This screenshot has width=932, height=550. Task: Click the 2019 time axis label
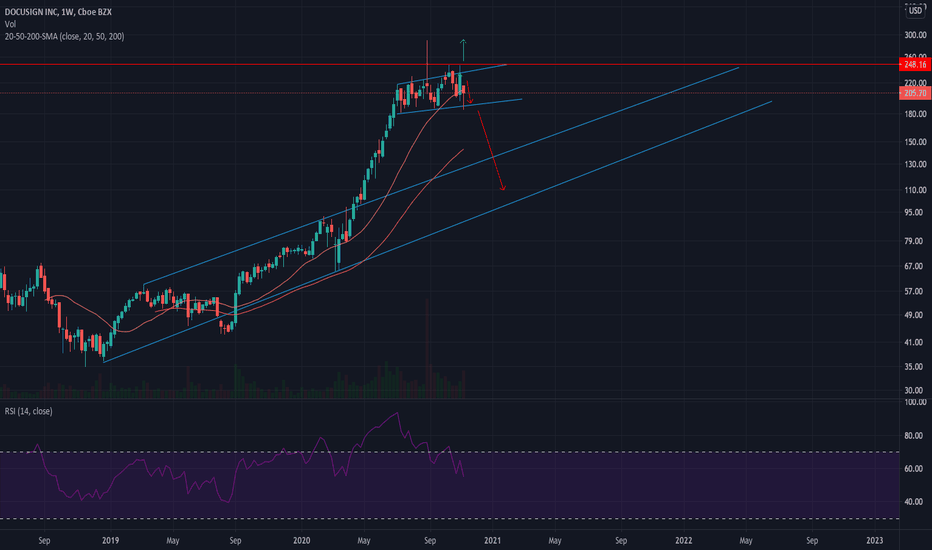(x=111, y=540)
